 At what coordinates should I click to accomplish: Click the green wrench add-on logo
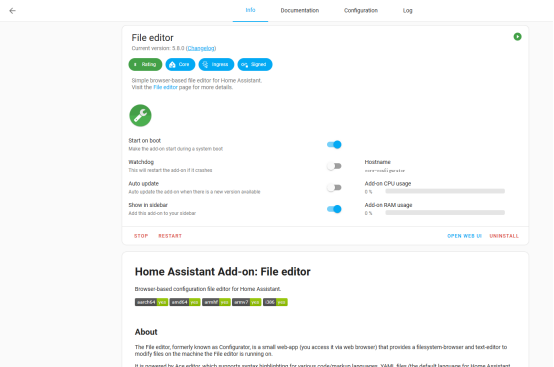(140, 116)
